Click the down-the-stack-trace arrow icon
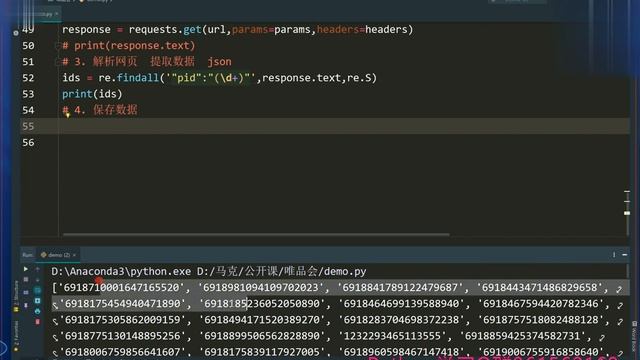 38,280
